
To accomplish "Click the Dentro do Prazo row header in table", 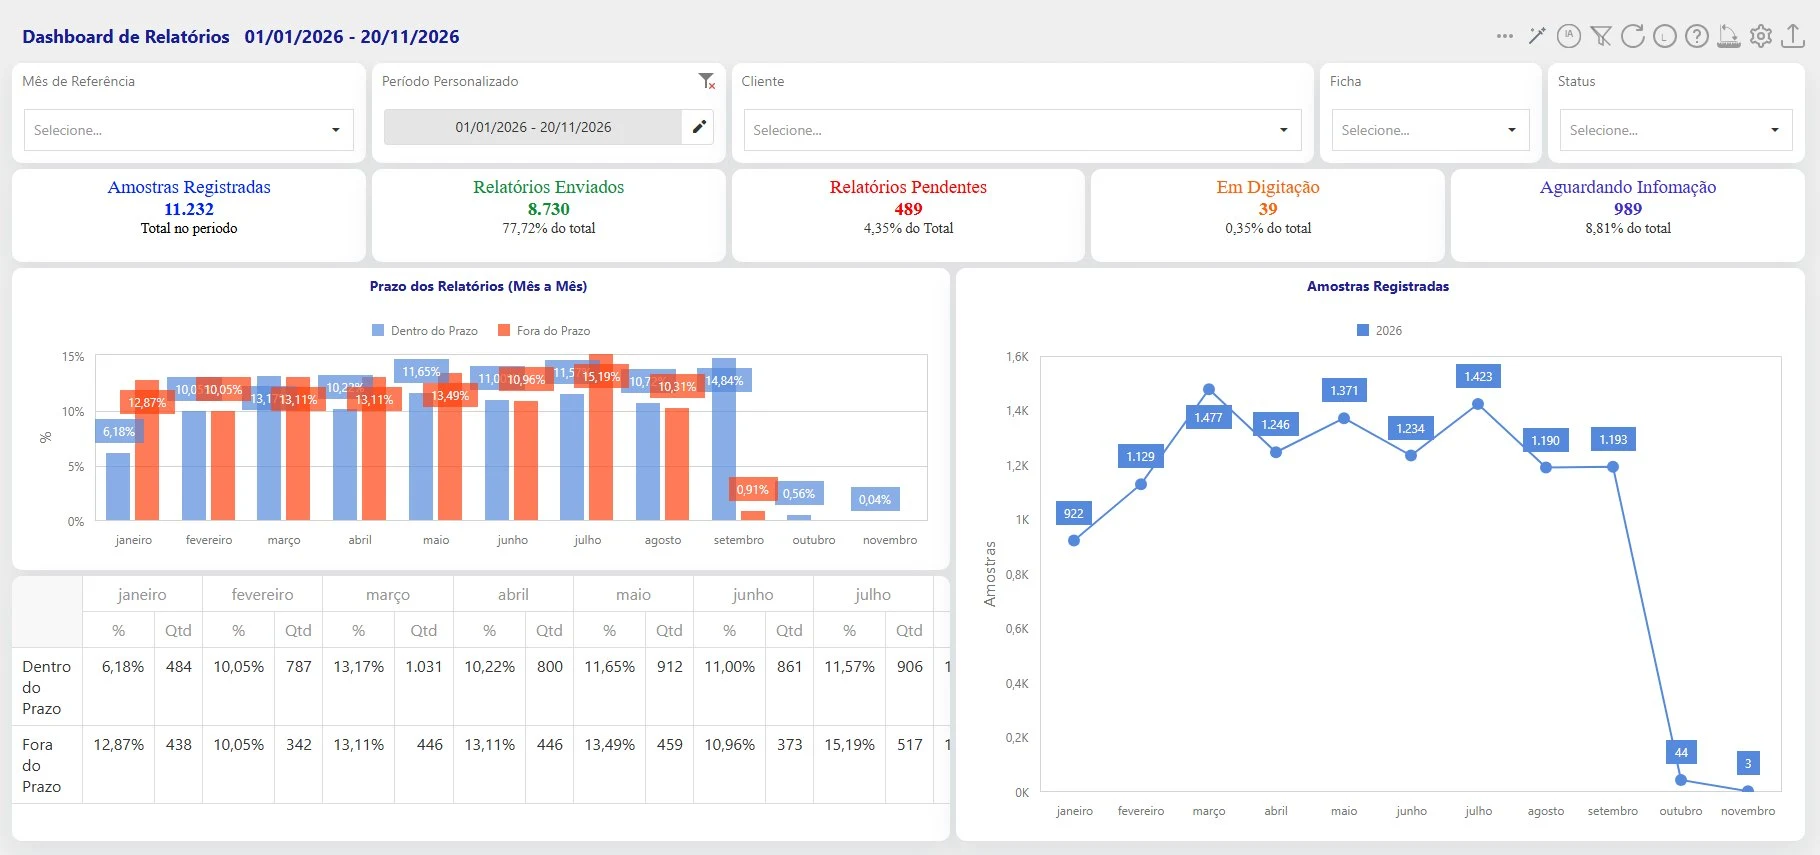I will pyautogui.click(x=47, y=687).
